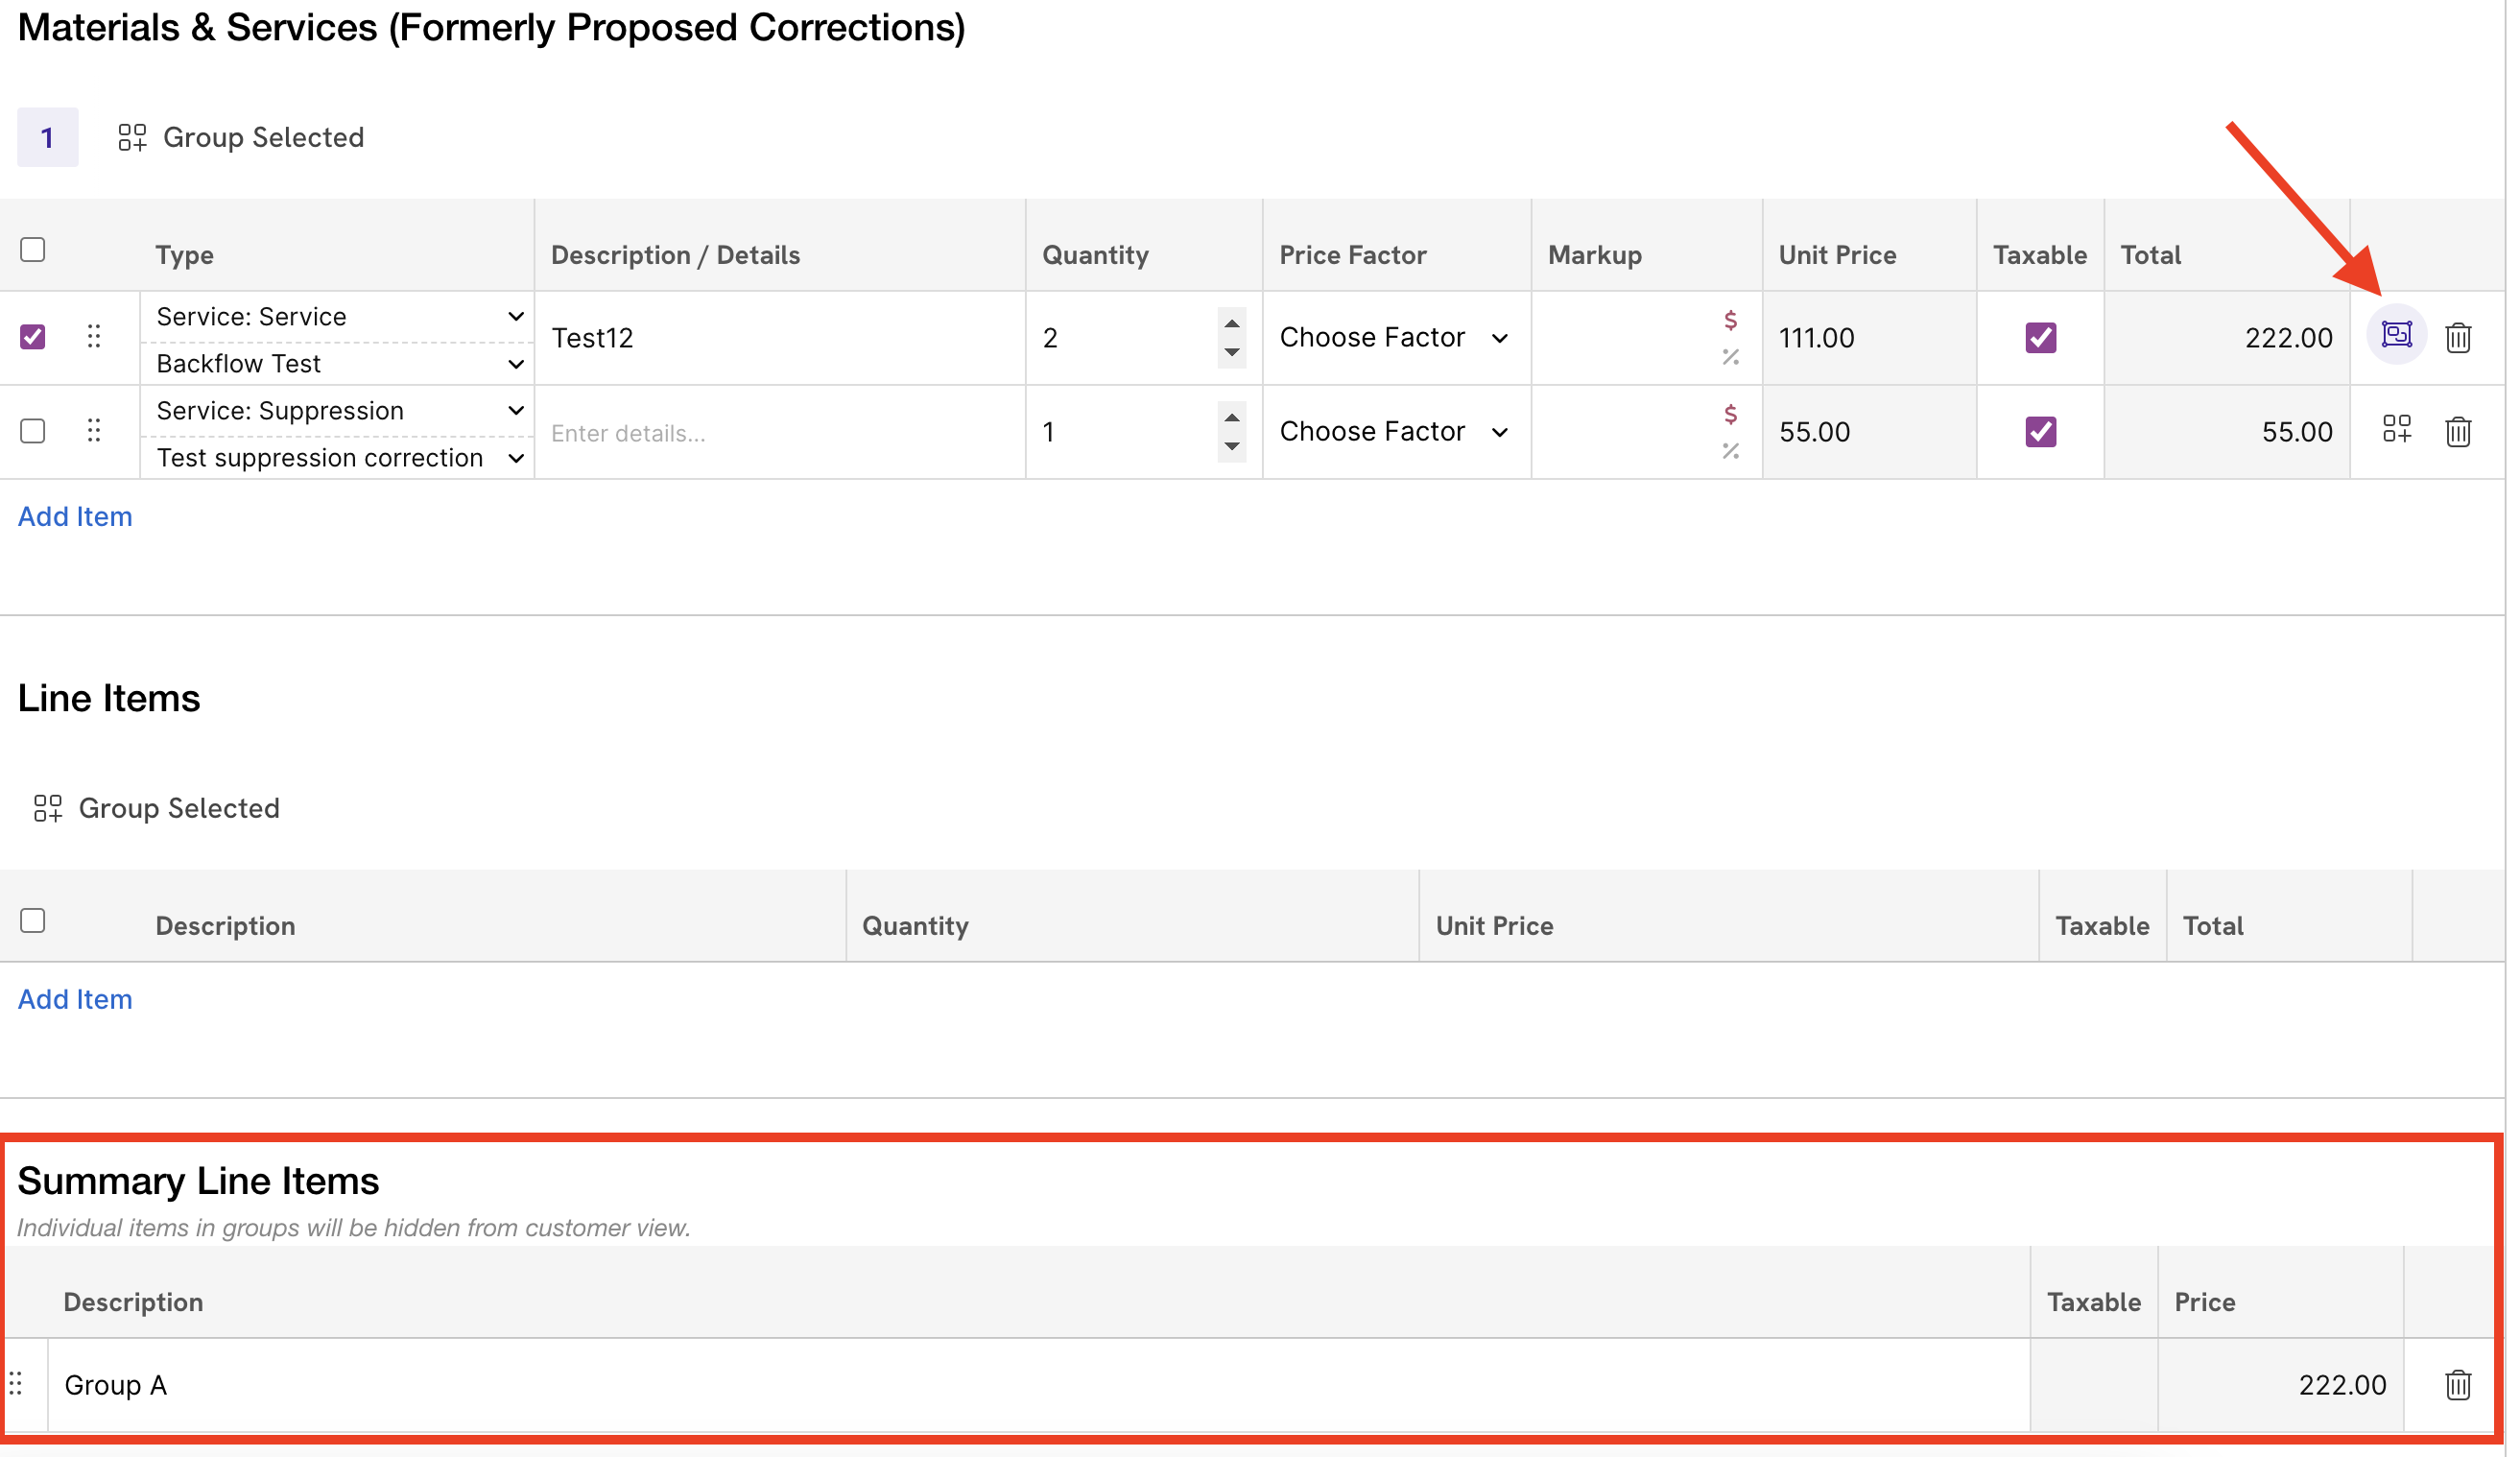Toggle select-all checkbox in Materials & Services header
The image size is (2520, 1457).
click(33, 249)
